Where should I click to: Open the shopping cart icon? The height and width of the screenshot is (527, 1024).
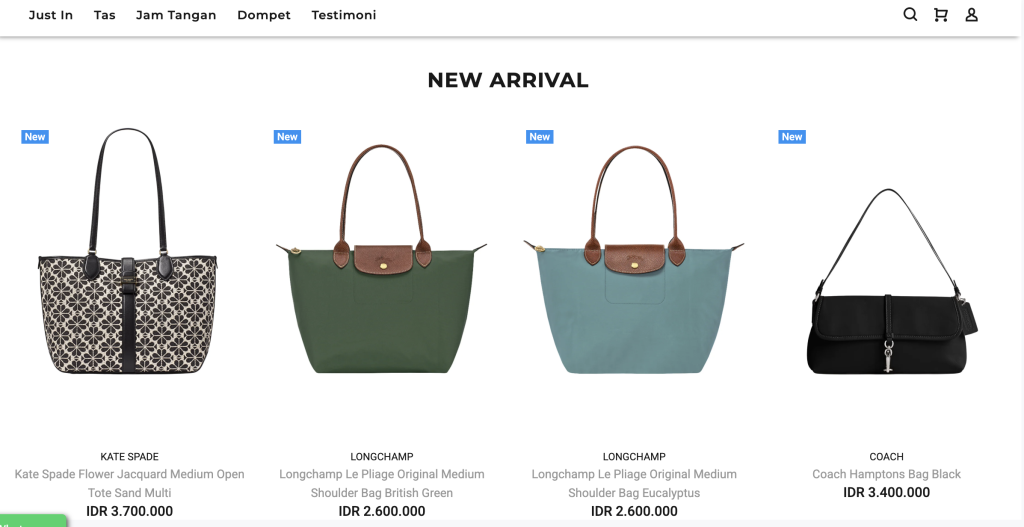click(x=940, y=14)
